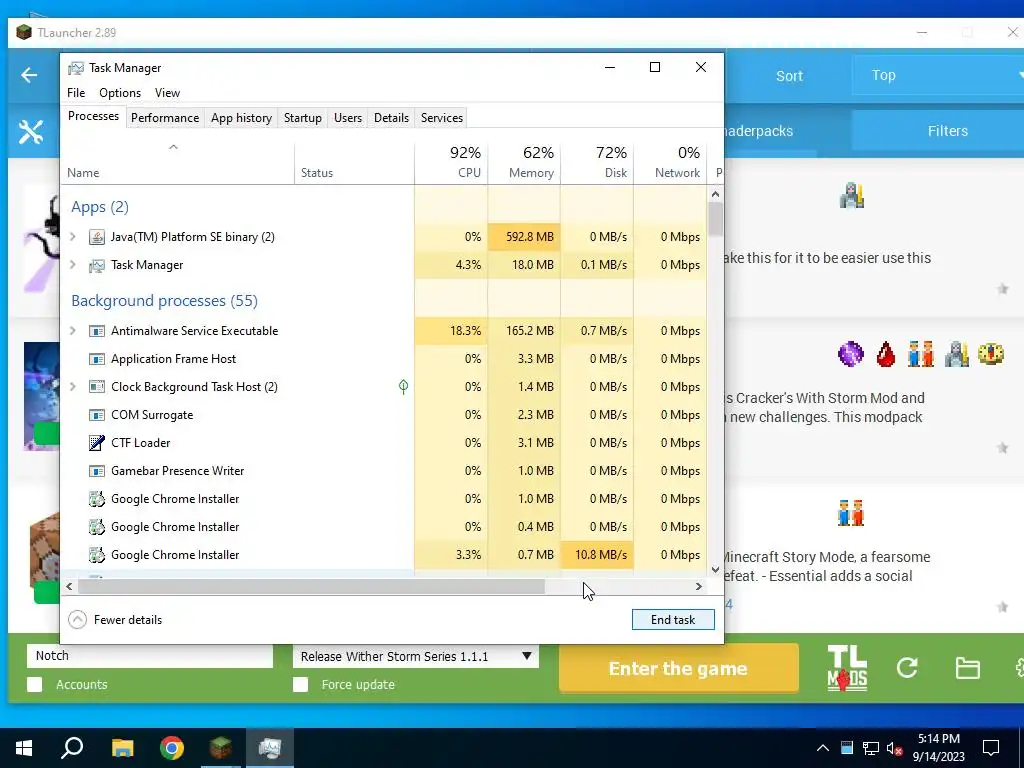The width and height of the screenshot is (1024, 768).
Task: Open File Explorer from the taskbar
Action: click(122, 748)
